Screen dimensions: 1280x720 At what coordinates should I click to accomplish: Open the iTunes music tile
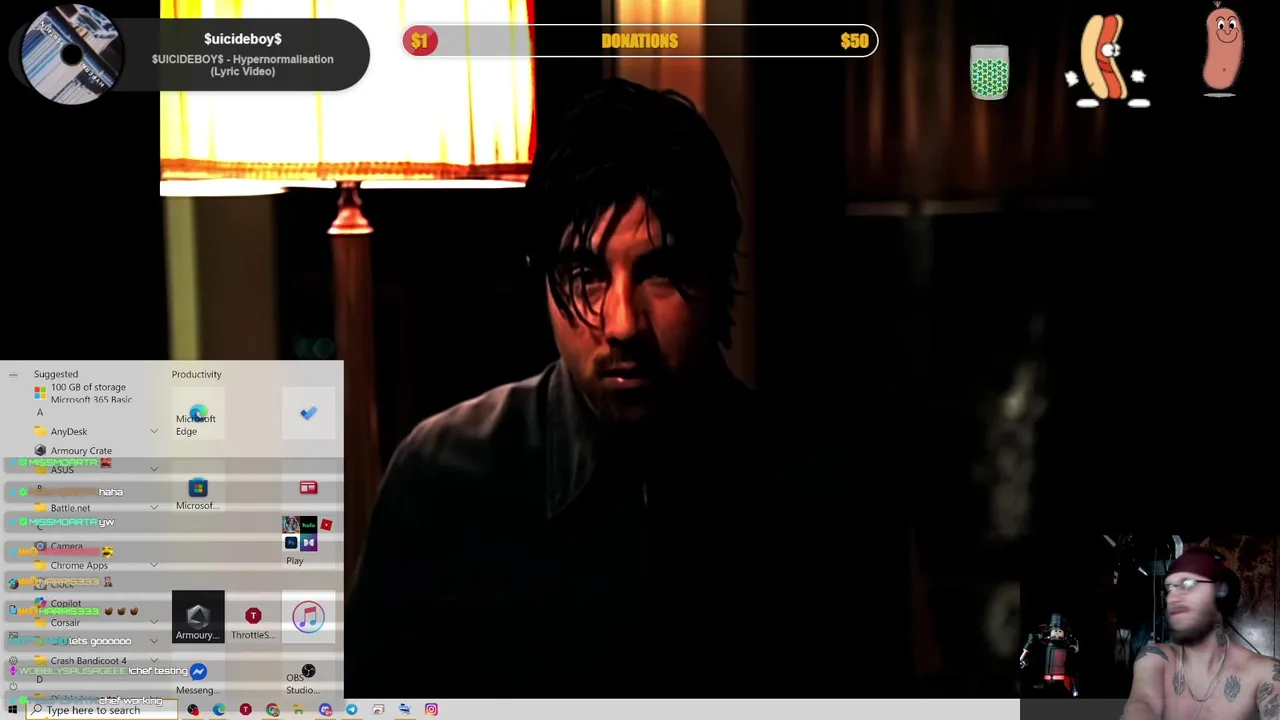308,617
